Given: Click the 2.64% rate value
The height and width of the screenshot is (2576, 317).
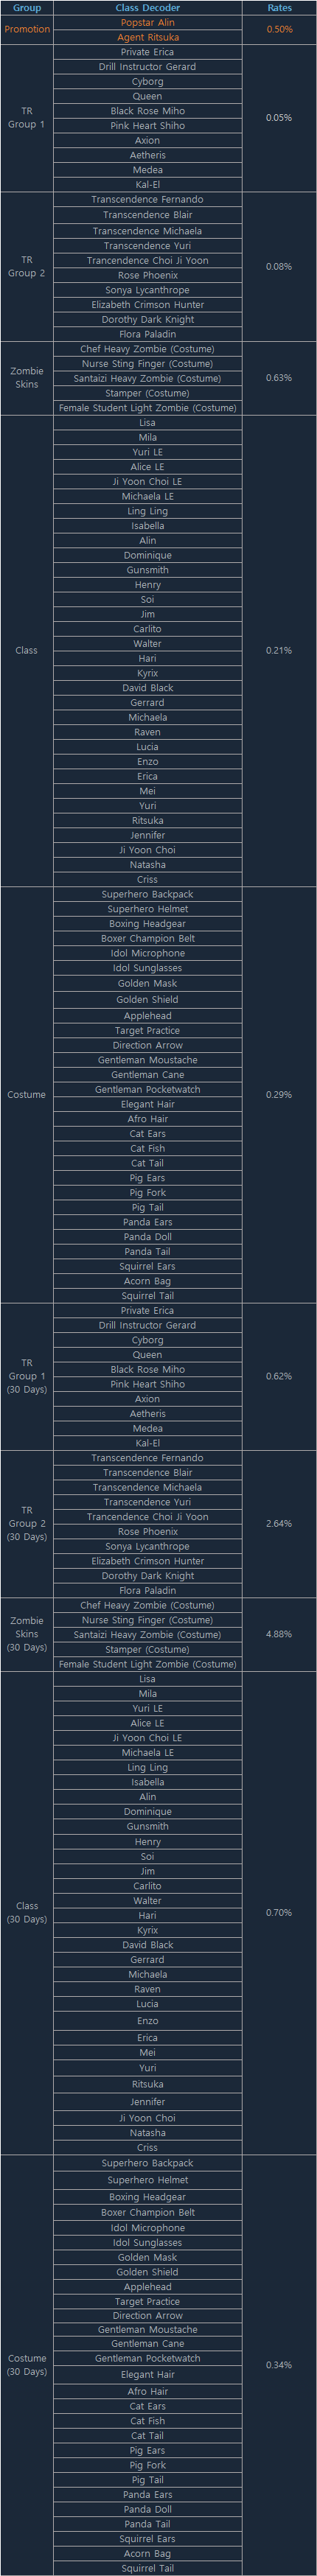Looking at the screenshot, I should pos(279,1523).
